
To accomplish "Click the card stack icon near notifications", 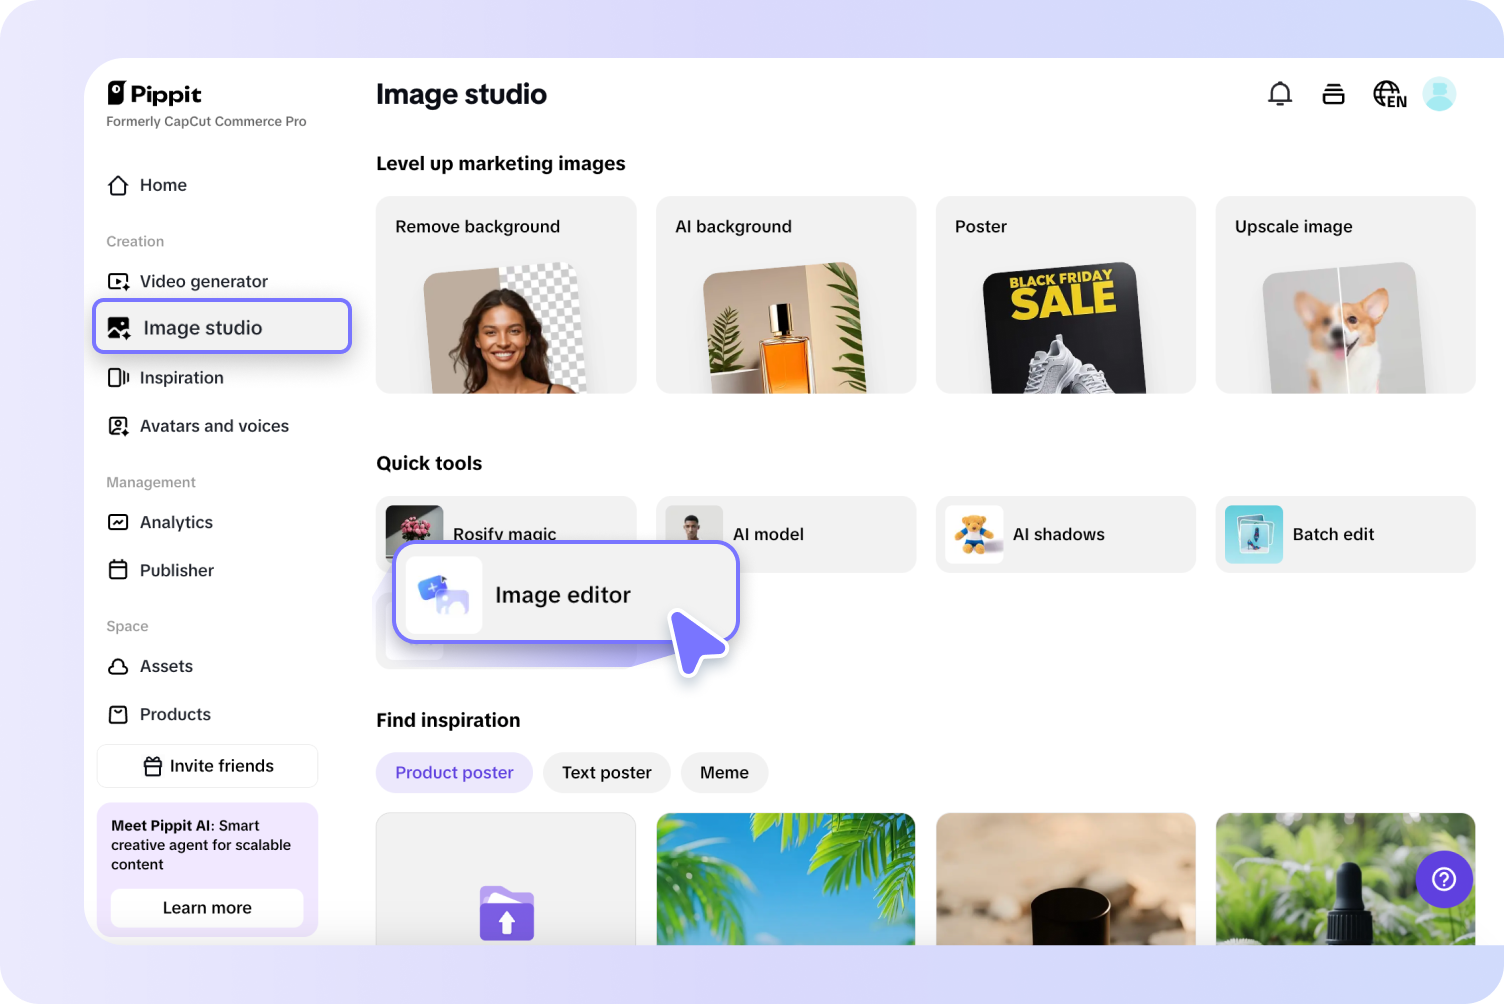I will pos(1333,93).
